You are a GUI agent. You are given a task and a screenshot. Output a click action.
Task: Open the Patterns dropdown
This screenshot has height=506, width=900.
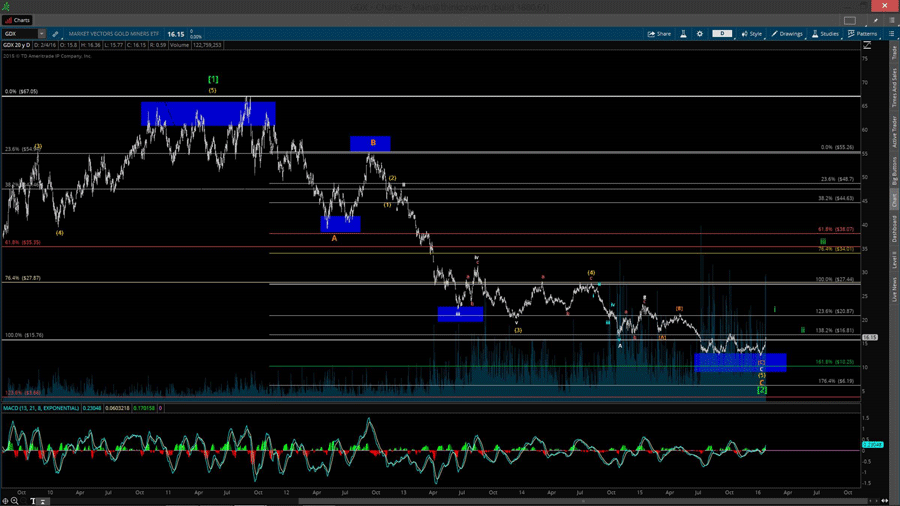(x=862, y=34)
